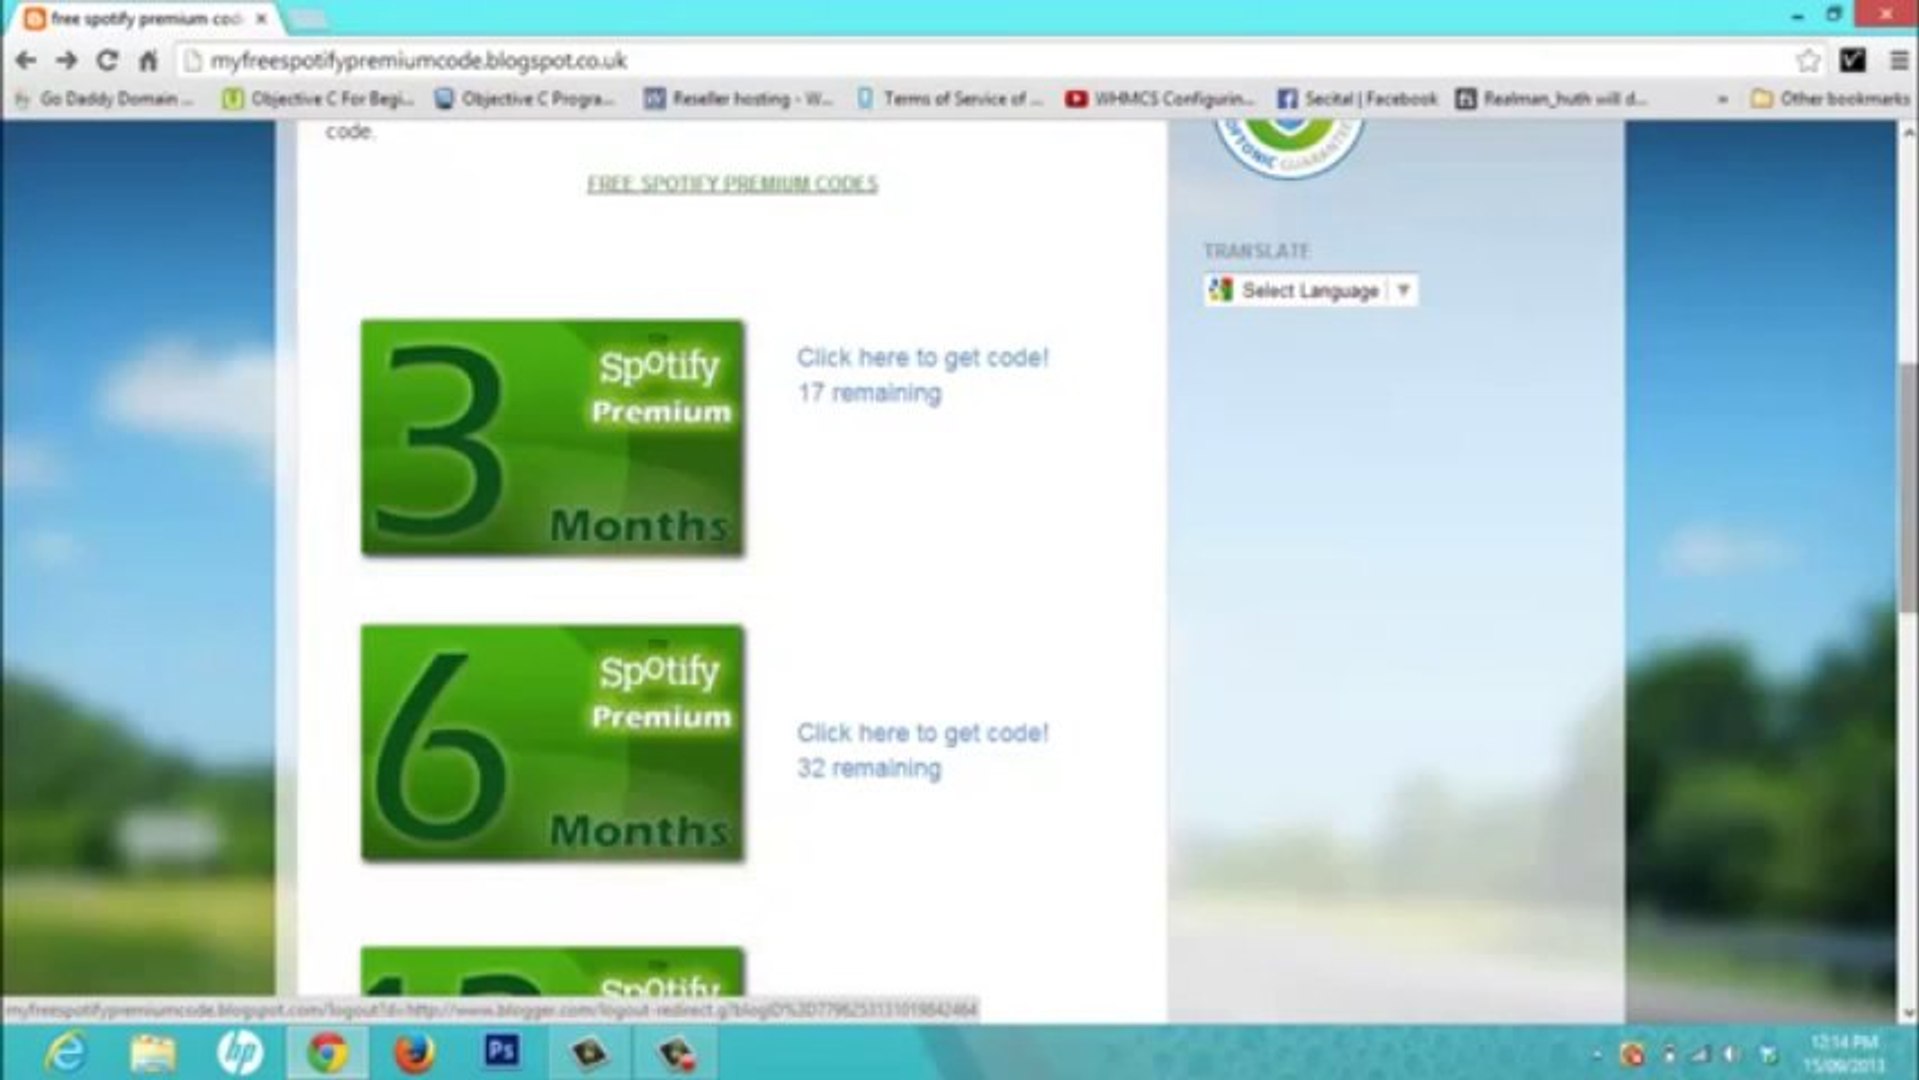Open the clock showing 12:14 PM
The image size is (1919, 1080).
coord(1845,1054)
